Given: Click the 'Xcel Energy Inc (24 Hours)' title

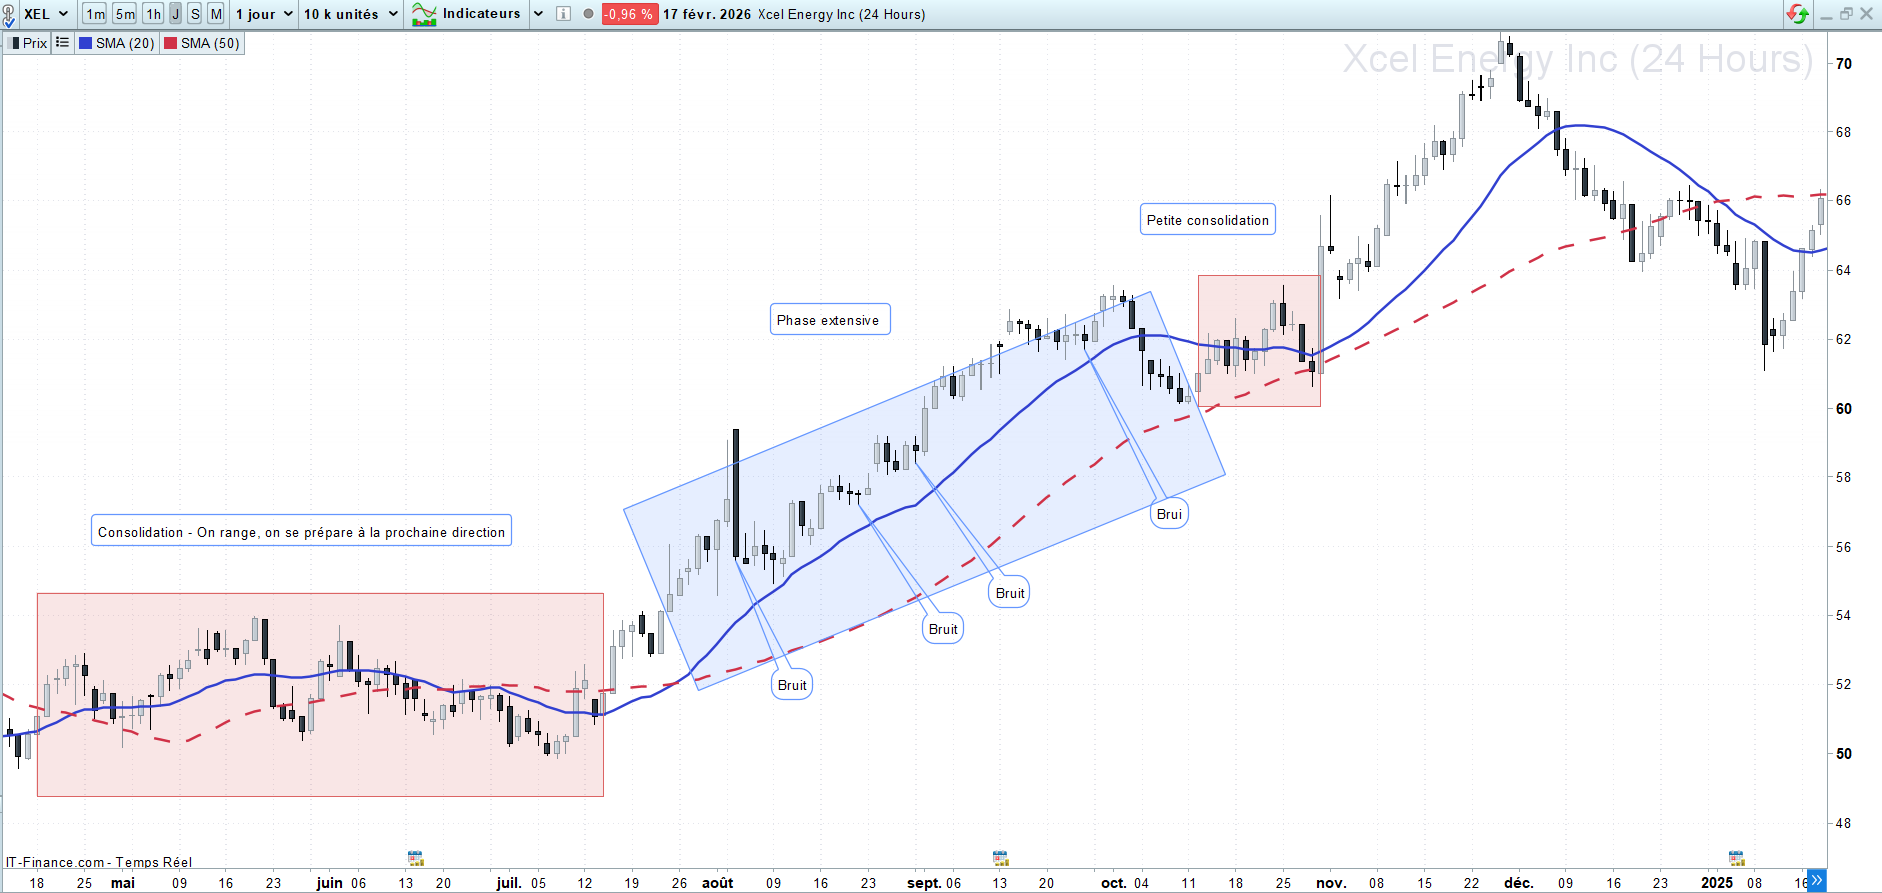Looking at the screenshot, I should [842, 14].
